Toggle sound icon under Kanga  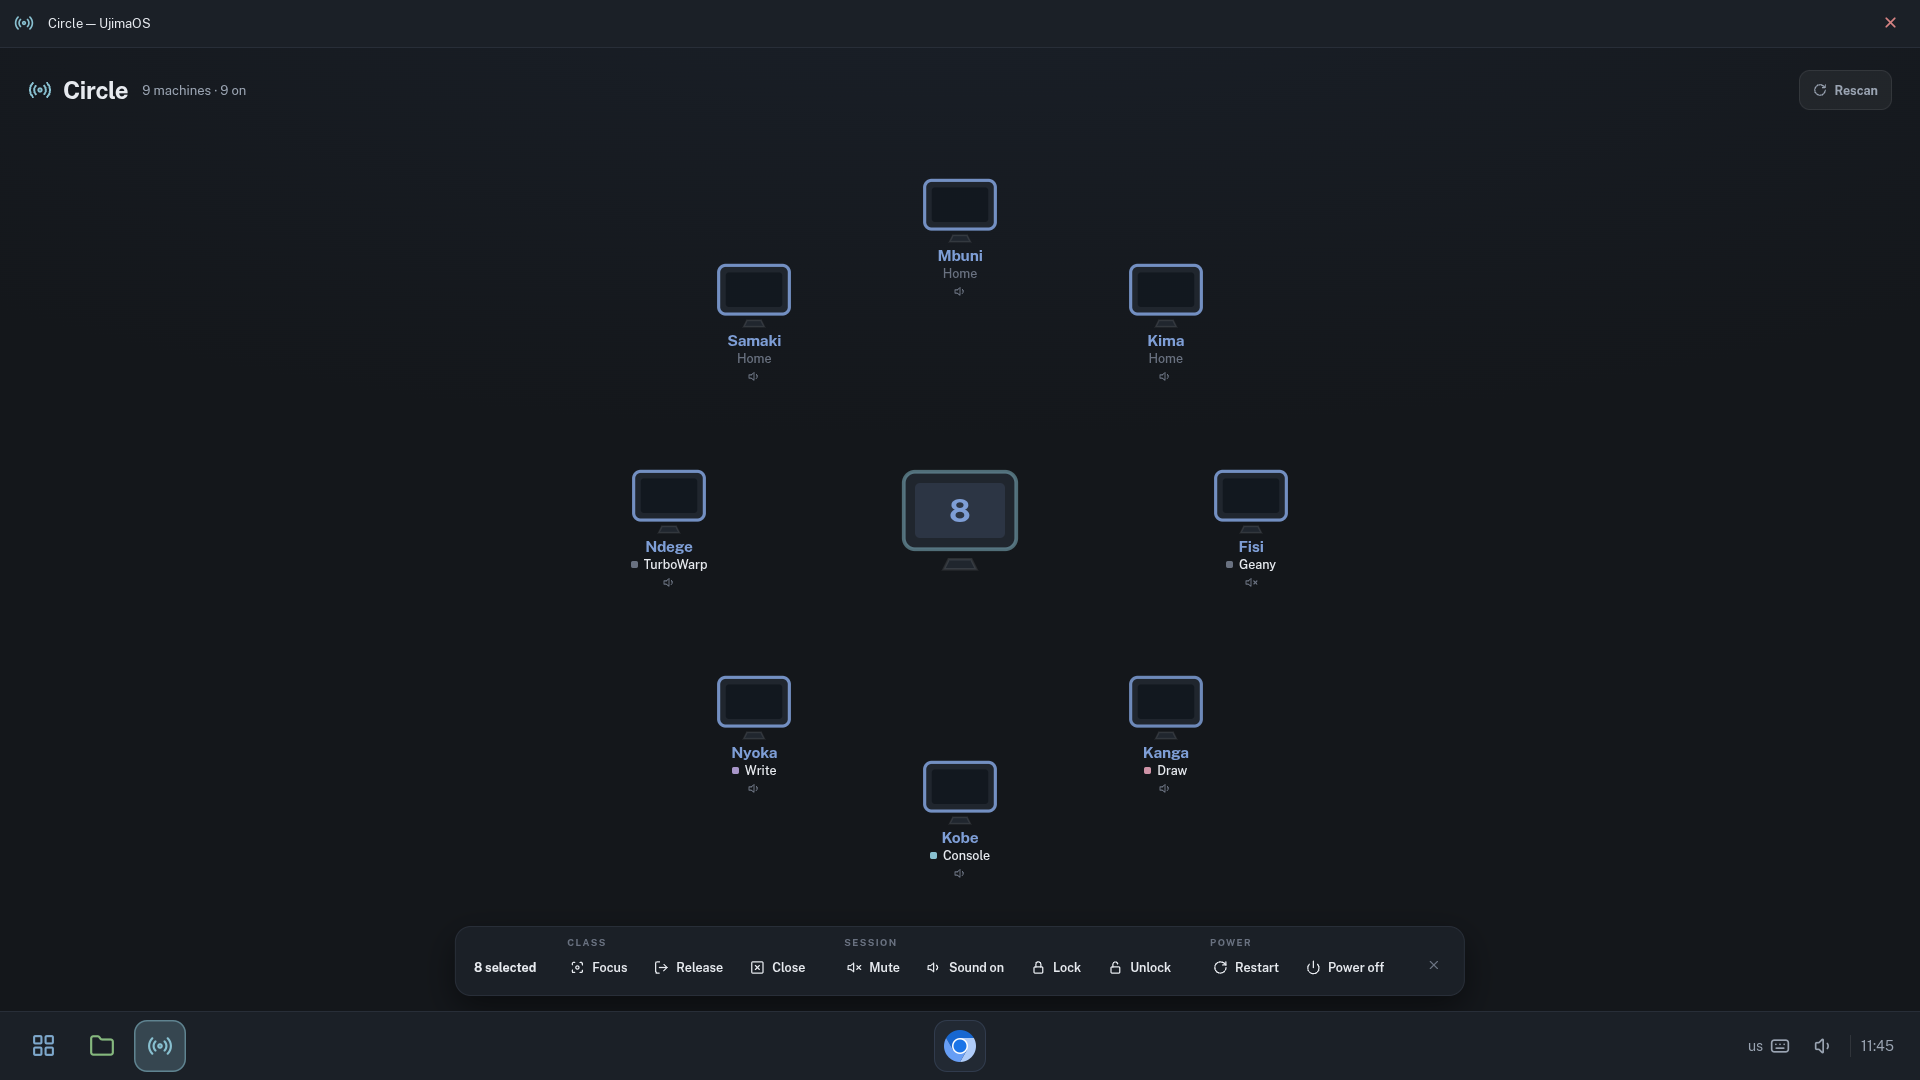1164,789
